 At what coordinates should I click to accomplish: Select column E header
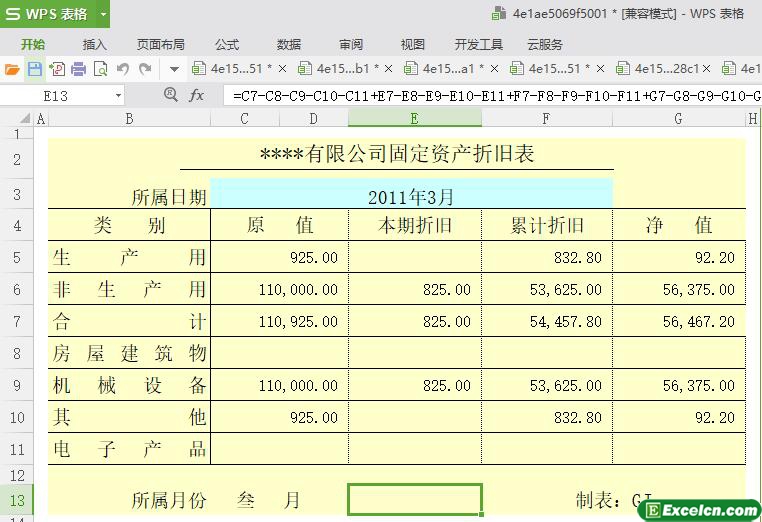(x=415, y=119)
